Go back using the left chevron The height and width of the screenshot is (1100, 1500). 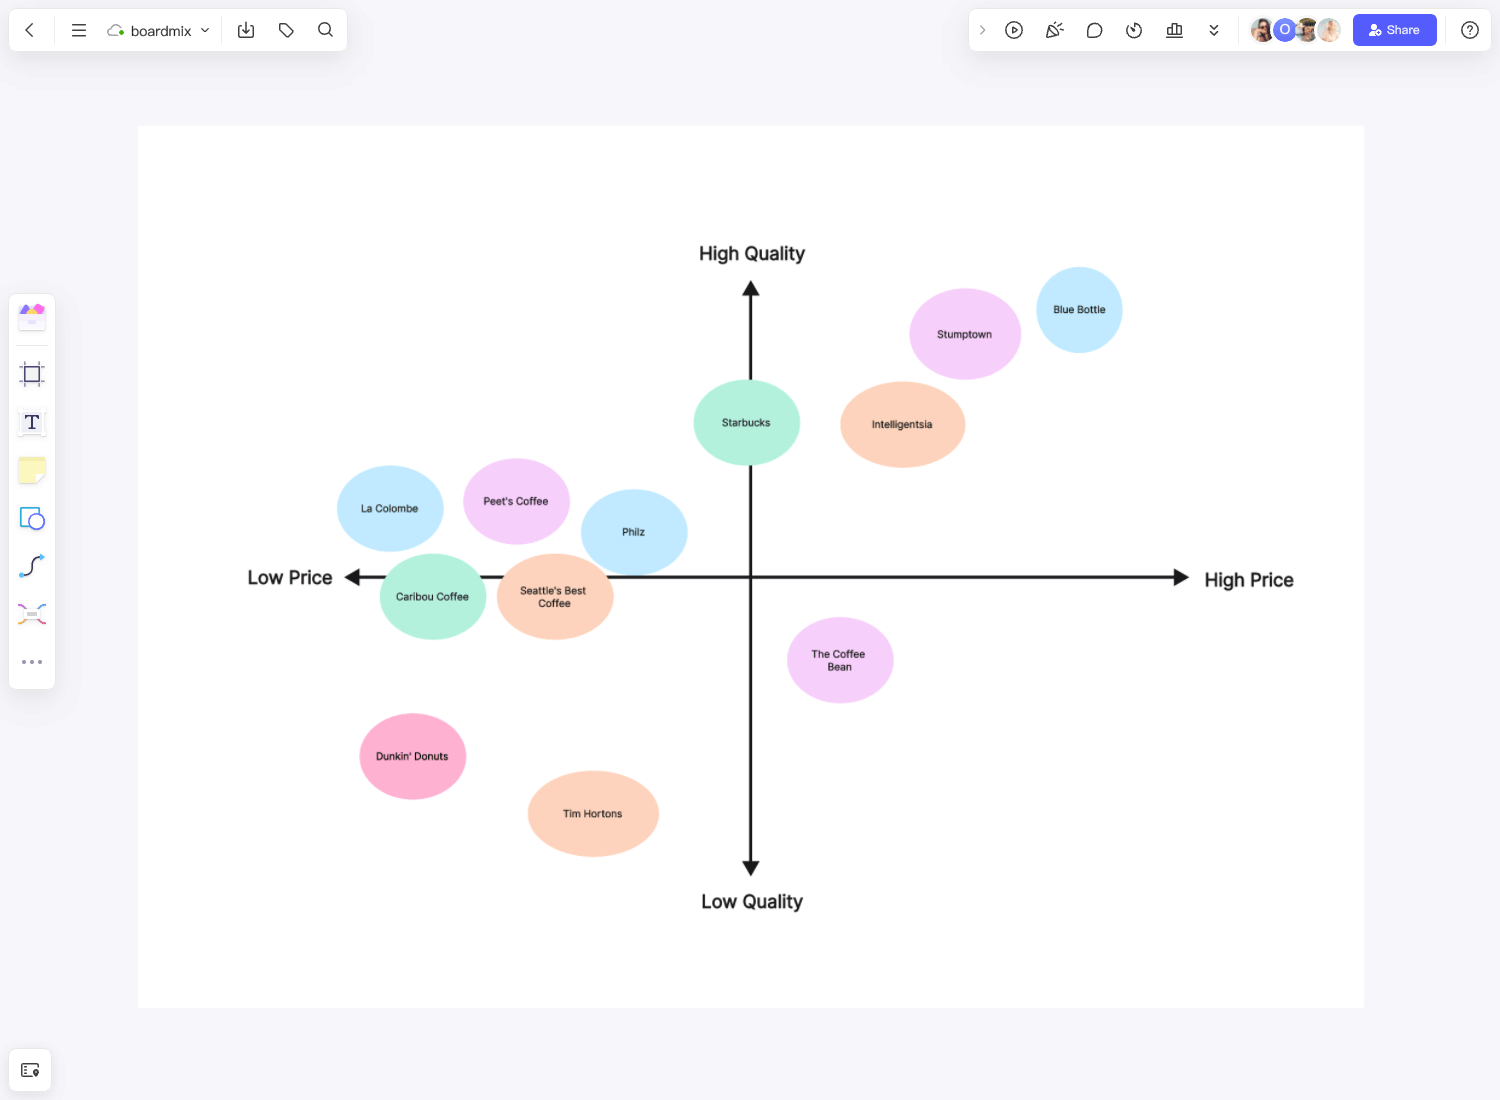tap(30, 30)
